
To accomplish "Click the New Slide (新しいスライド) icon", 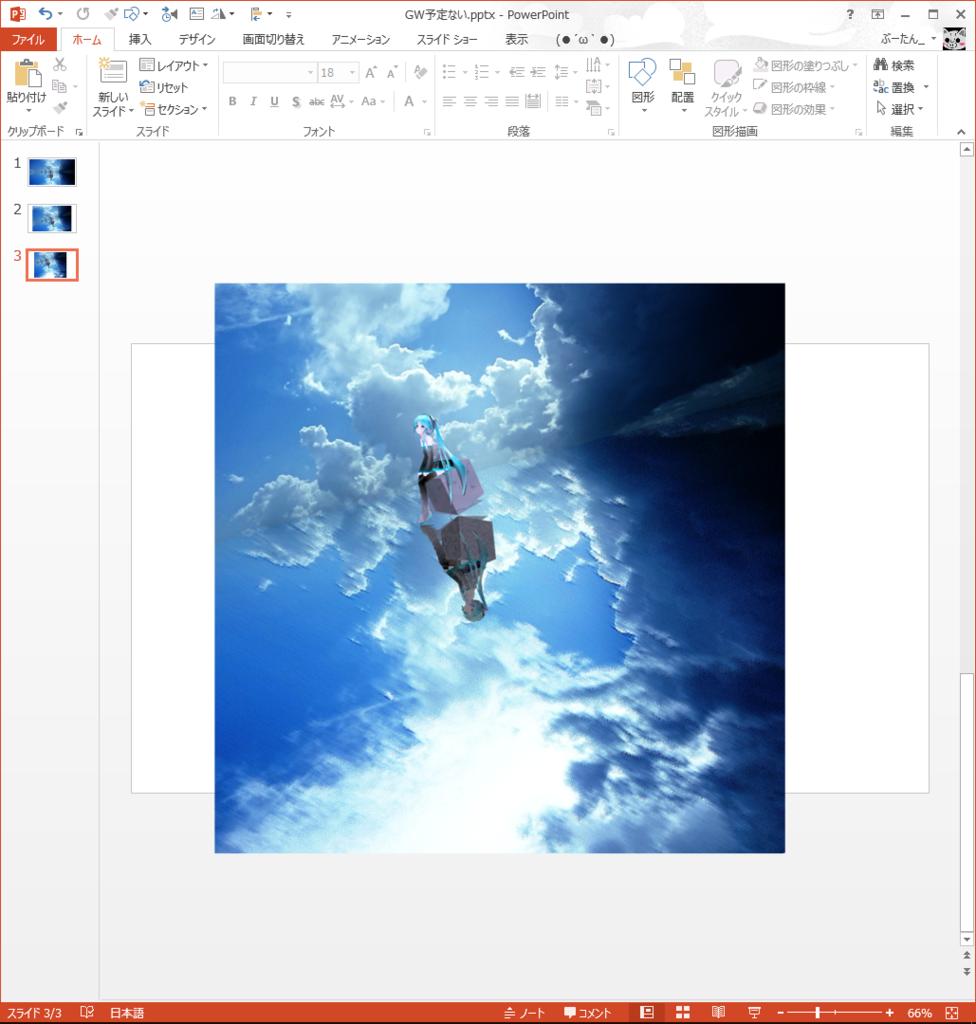I will click(112, 71).
